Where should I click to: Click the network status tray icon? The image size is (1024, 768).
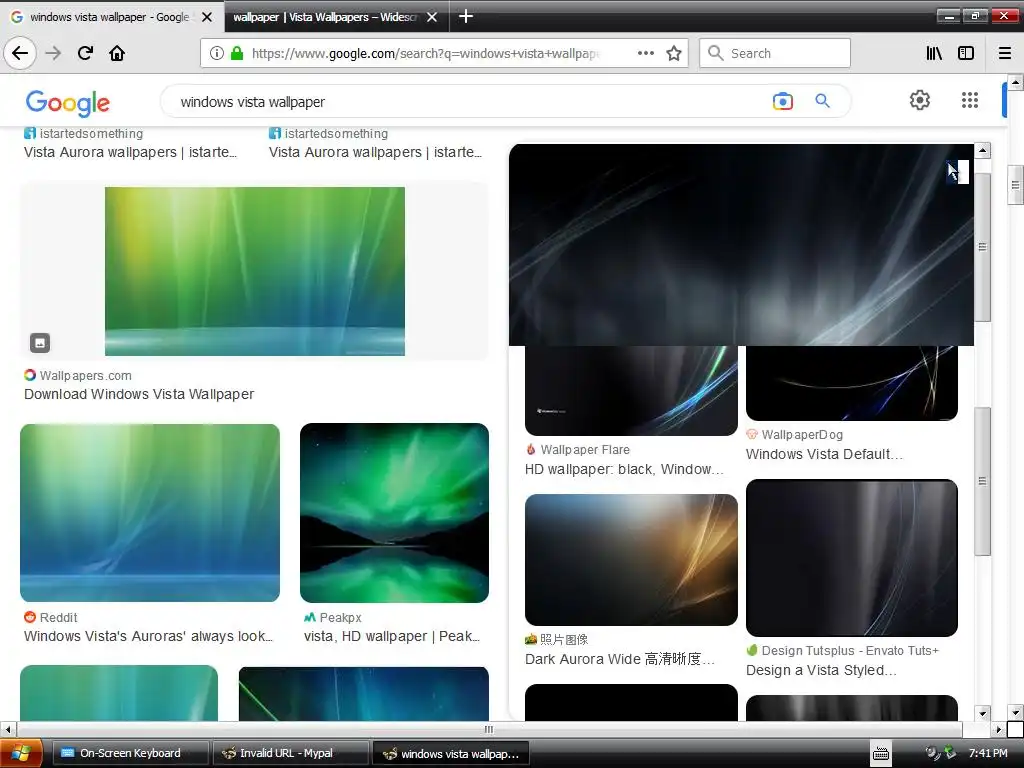click(x=950, y=752)
